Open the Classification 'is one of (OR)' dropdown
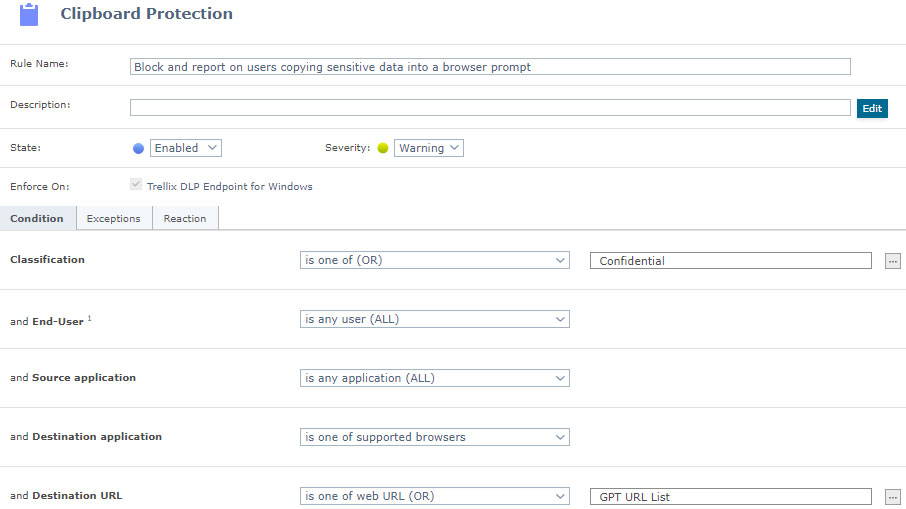Viewport: 906px width, 509px height. 434,260
